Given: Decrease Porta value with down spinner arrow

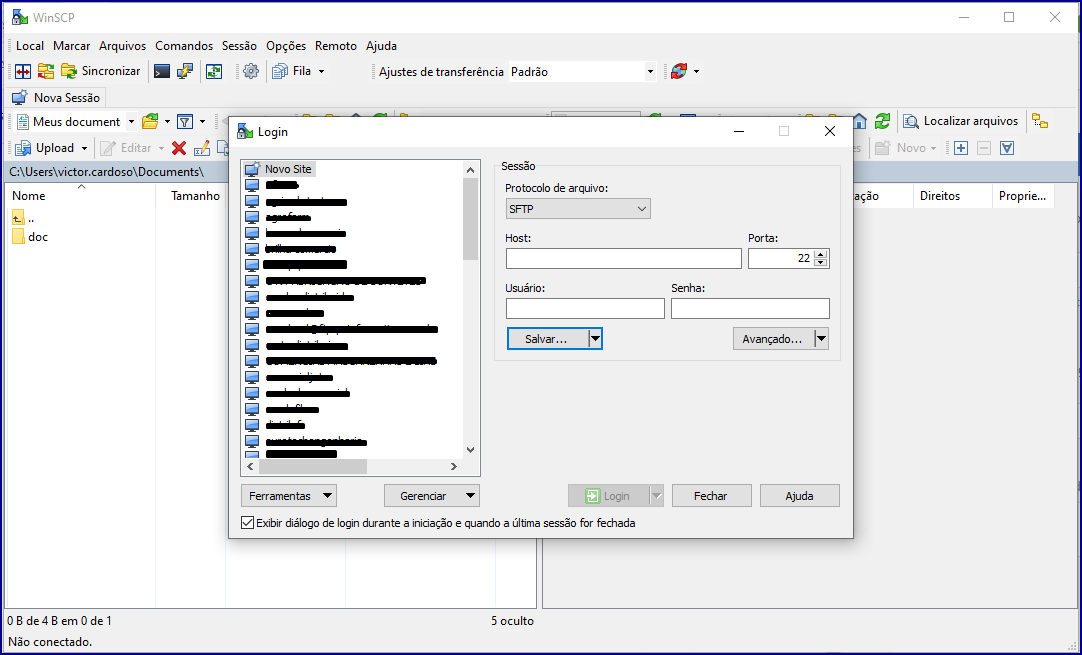Looking at the screenshot, I should click(820, 263).
